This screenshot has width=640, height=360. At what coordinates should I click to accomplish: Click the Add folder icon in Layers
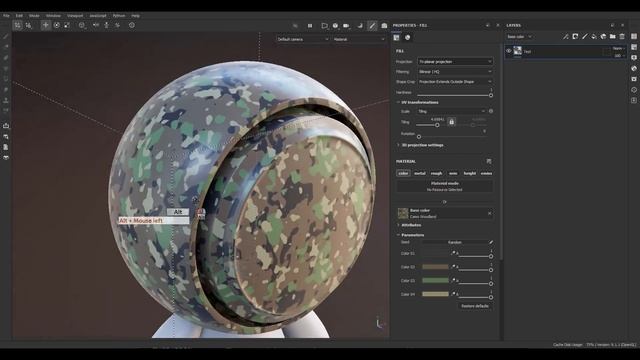pyautogui.click(x=613, y=37)
